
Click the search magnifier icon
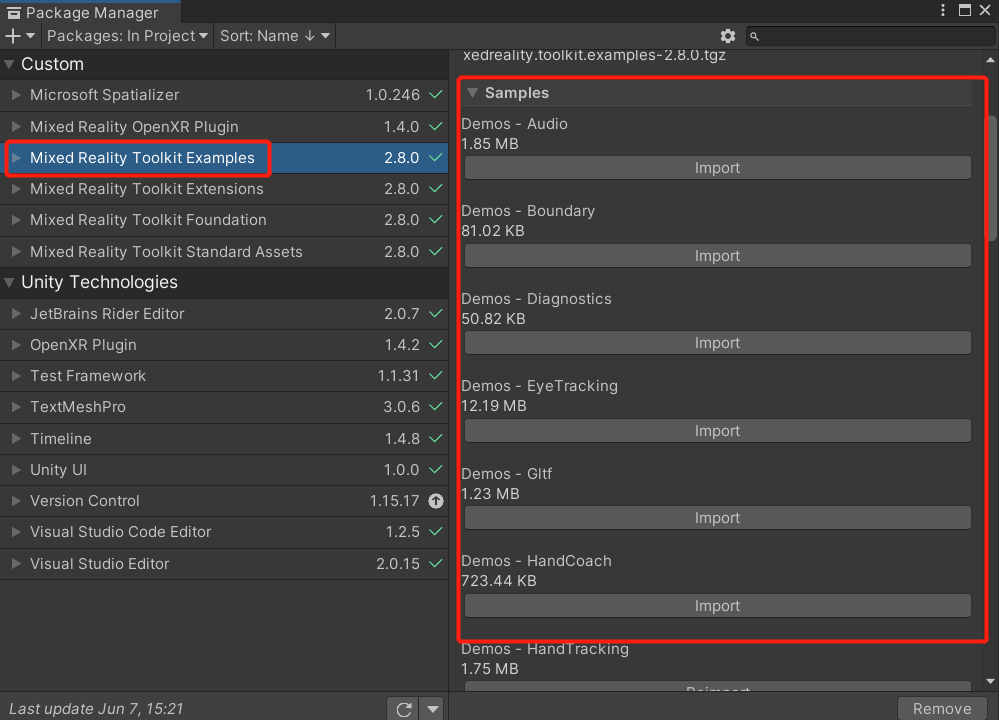coord(755,36)
